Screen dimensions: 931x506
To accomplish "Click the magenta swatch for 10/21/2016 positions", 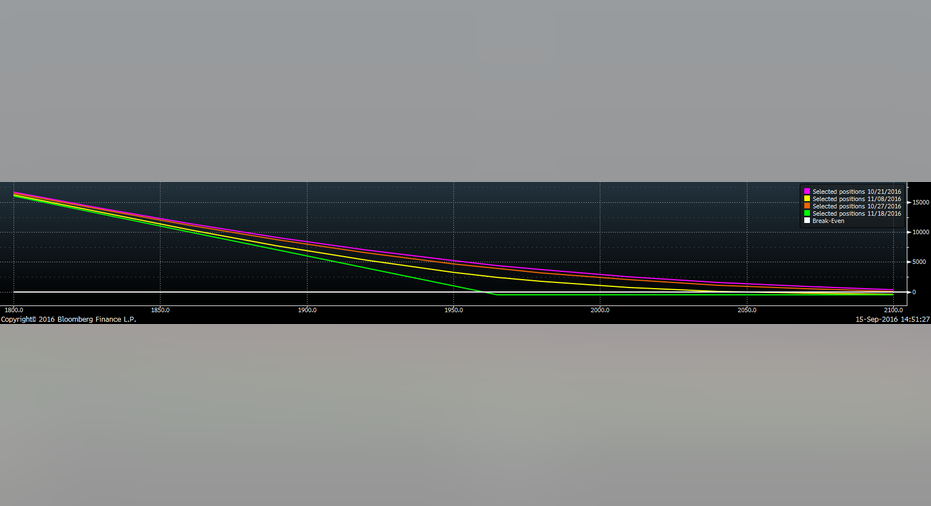I will point(807,191).
